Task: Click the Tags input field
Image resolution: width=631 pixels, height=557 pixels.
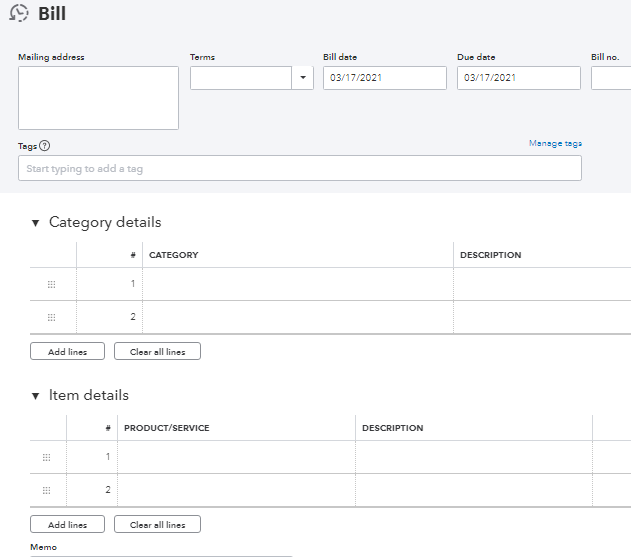Action: coord(299,169)
